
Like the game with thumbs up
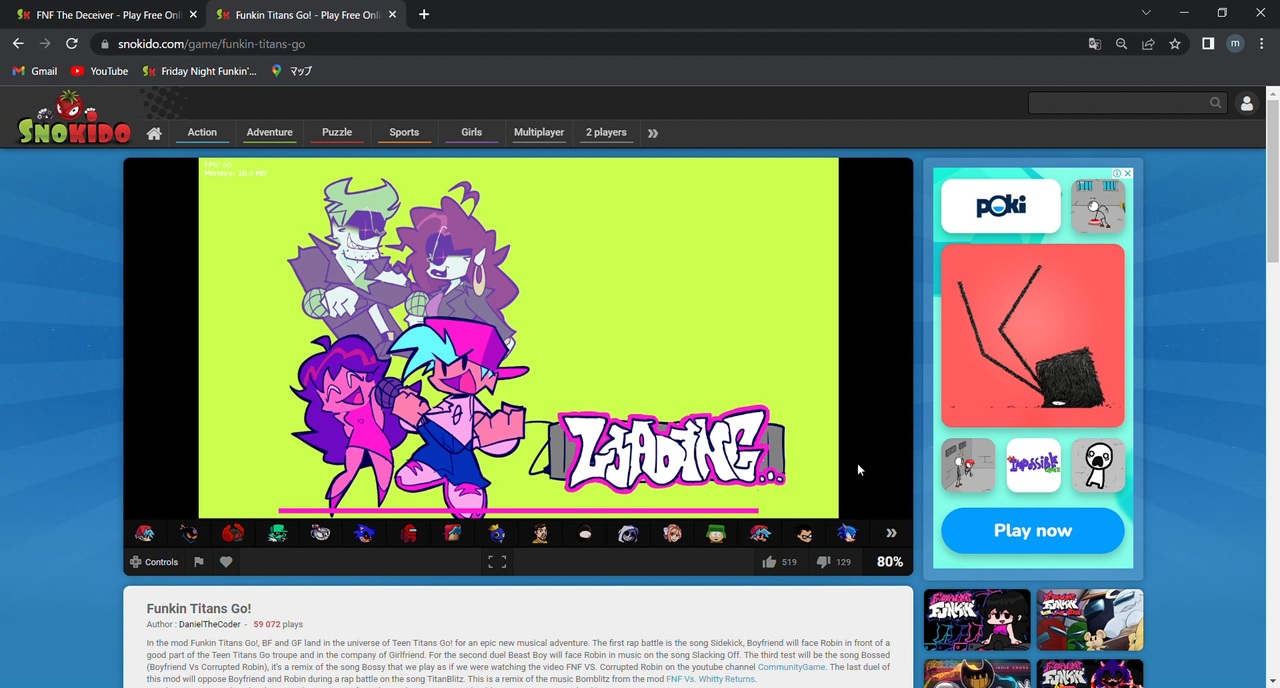(769, 562)
